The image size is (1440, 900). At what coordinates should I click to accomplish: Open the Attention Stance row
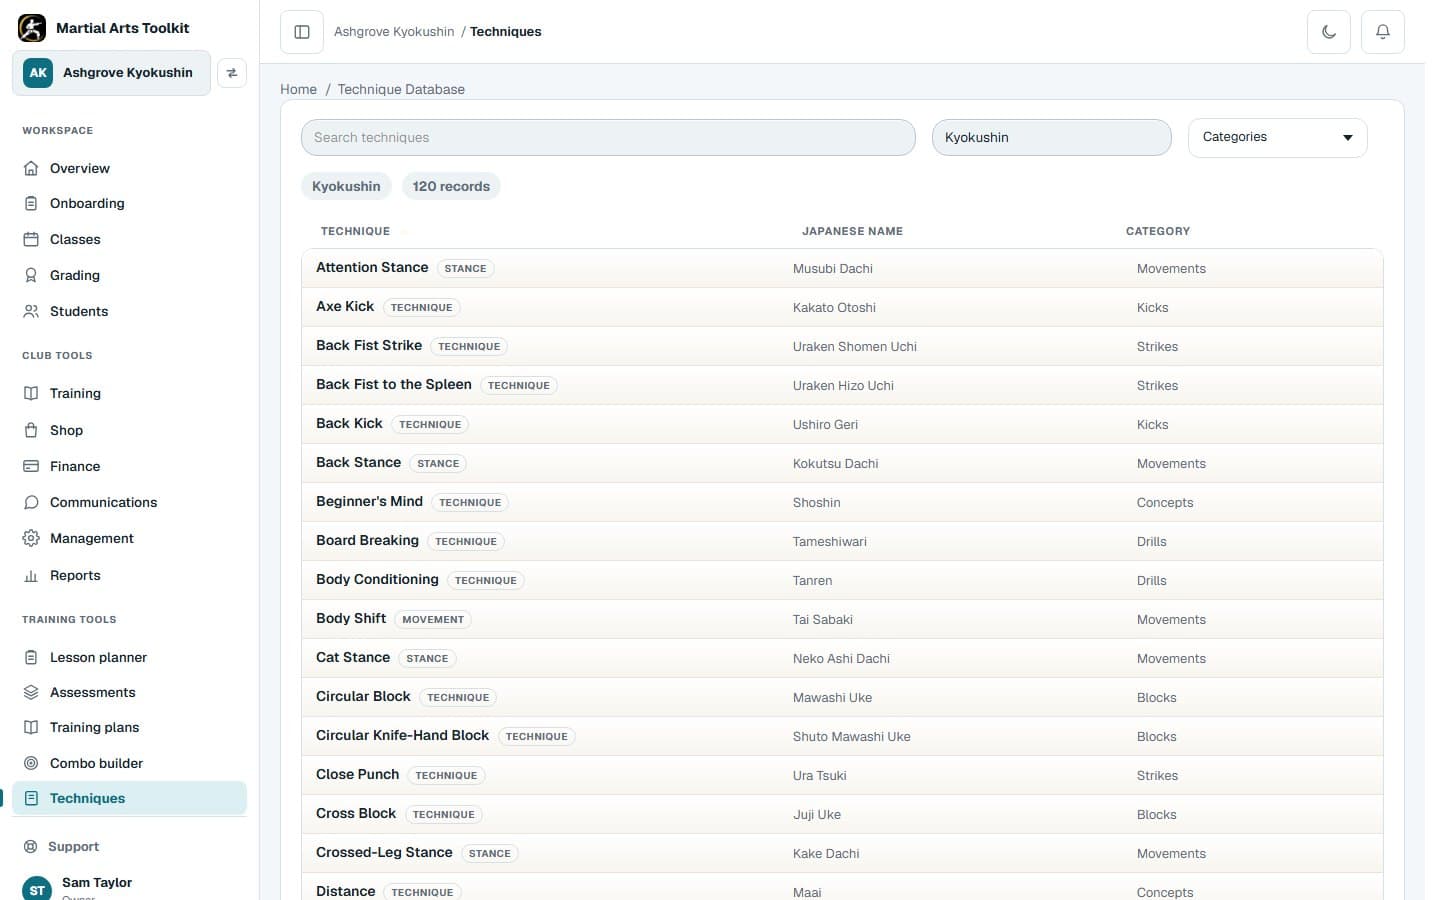click(842, 268)
